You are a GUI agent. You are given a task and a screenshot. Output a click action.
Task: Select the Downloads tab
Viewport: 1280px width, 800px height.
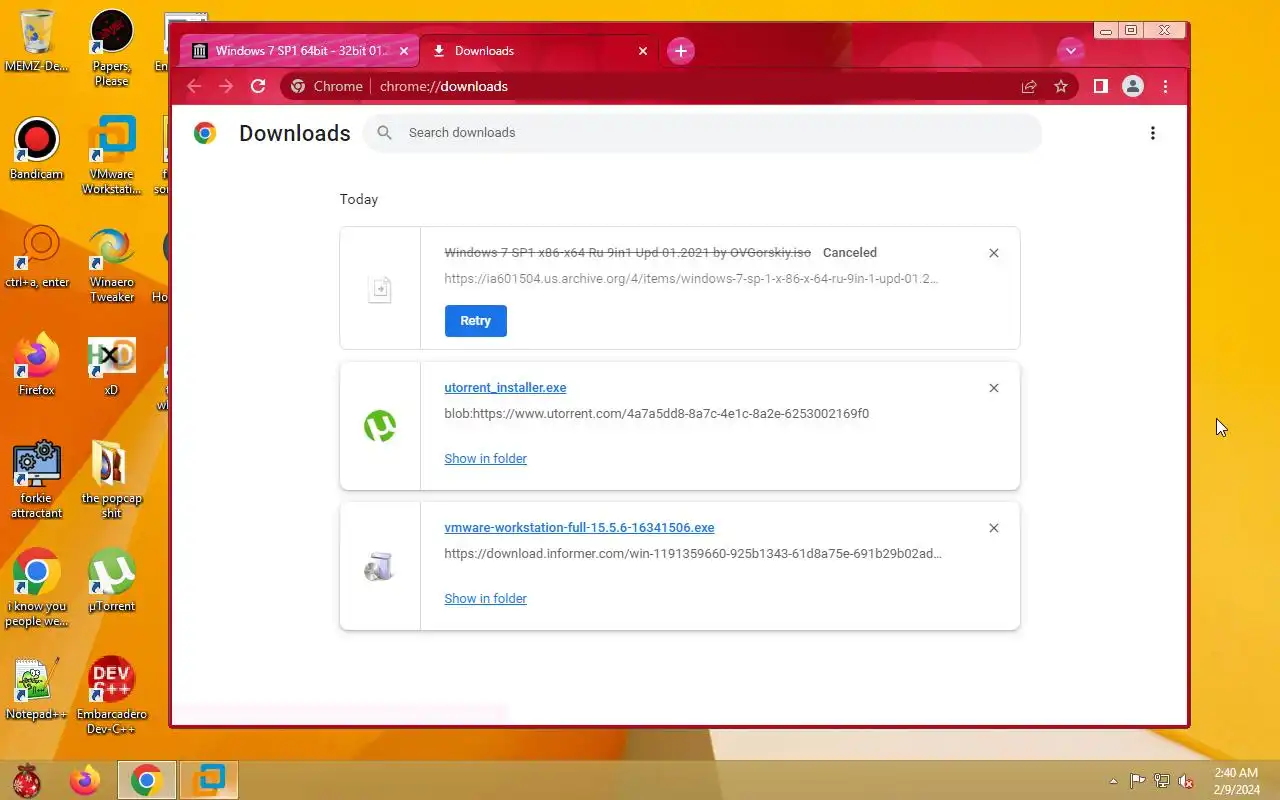tap(539, 51)
